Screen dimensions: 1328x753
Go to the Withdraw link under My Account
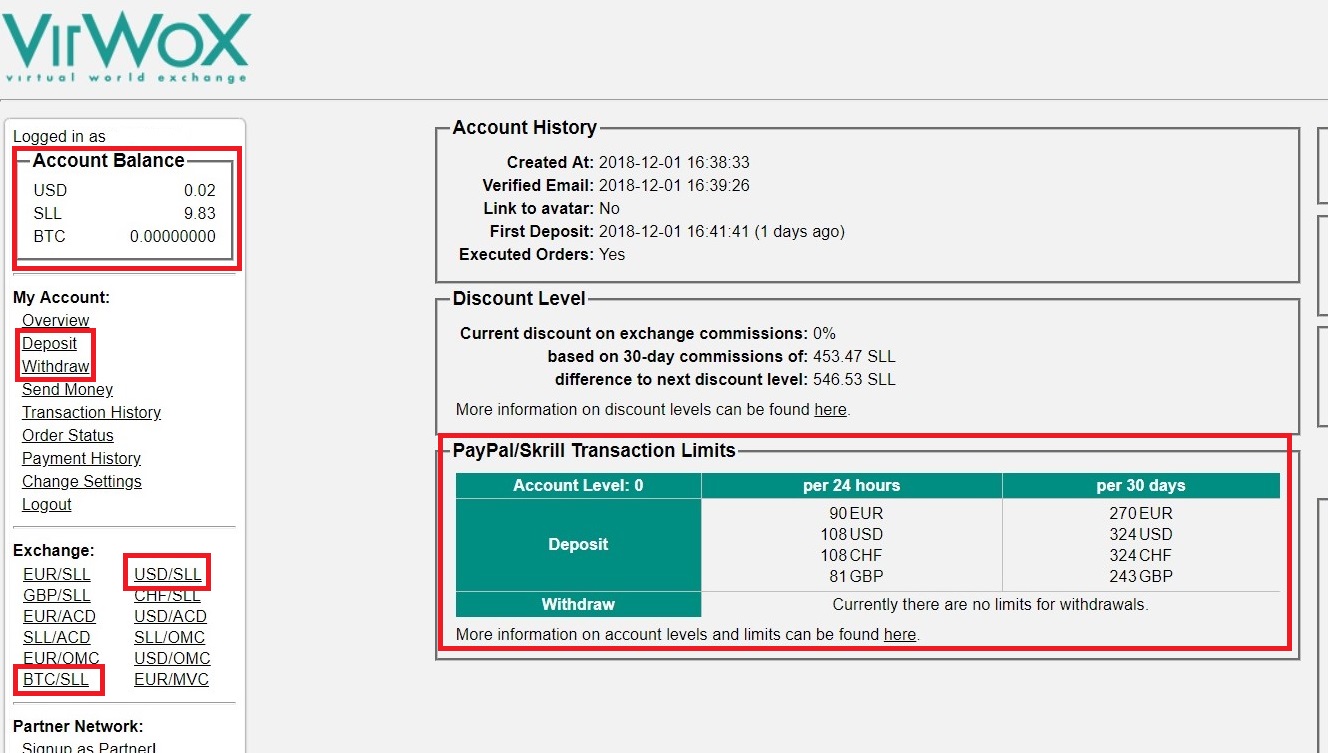[x=56, y=367]
